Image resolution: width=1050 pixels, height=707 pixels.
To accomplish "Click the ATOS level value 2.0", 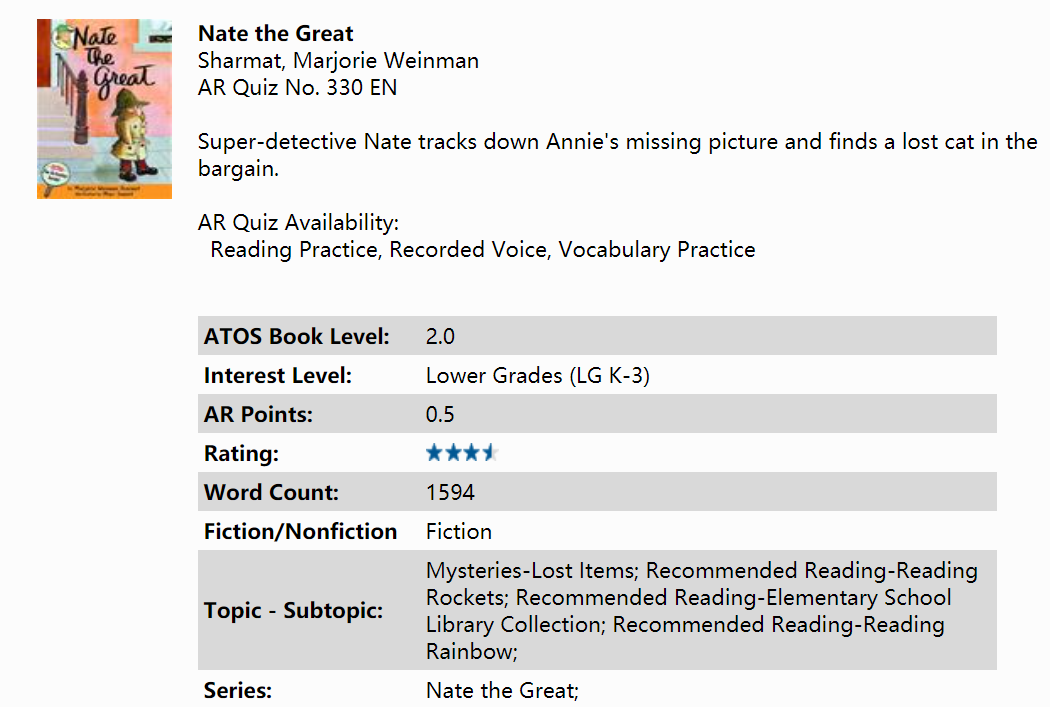I will pyautogui.click(x=440, y=336).
